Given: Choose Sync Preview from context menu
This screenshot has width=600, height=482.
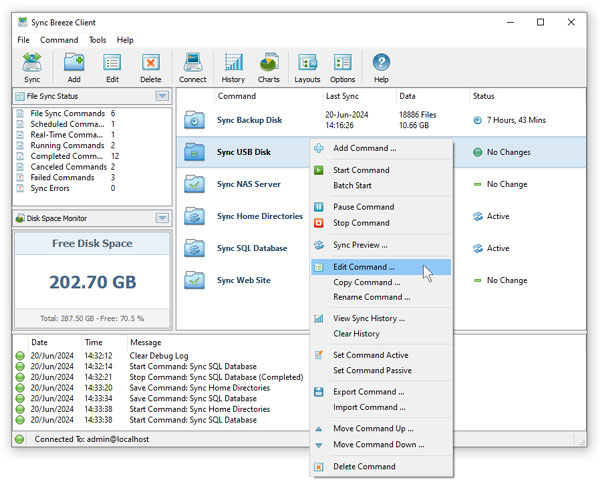Looking at the screenshot, I should point(381,245).
